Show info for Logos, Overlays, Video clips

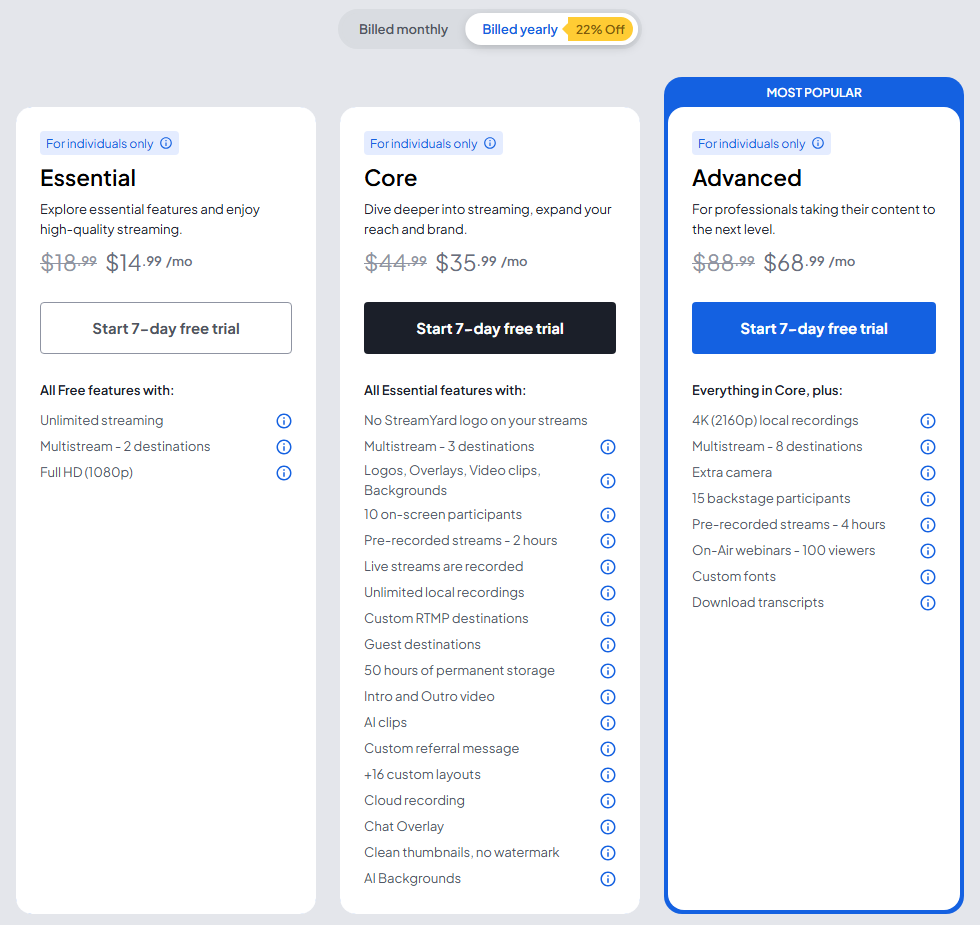pyautogui.click(x=608, y=481)
